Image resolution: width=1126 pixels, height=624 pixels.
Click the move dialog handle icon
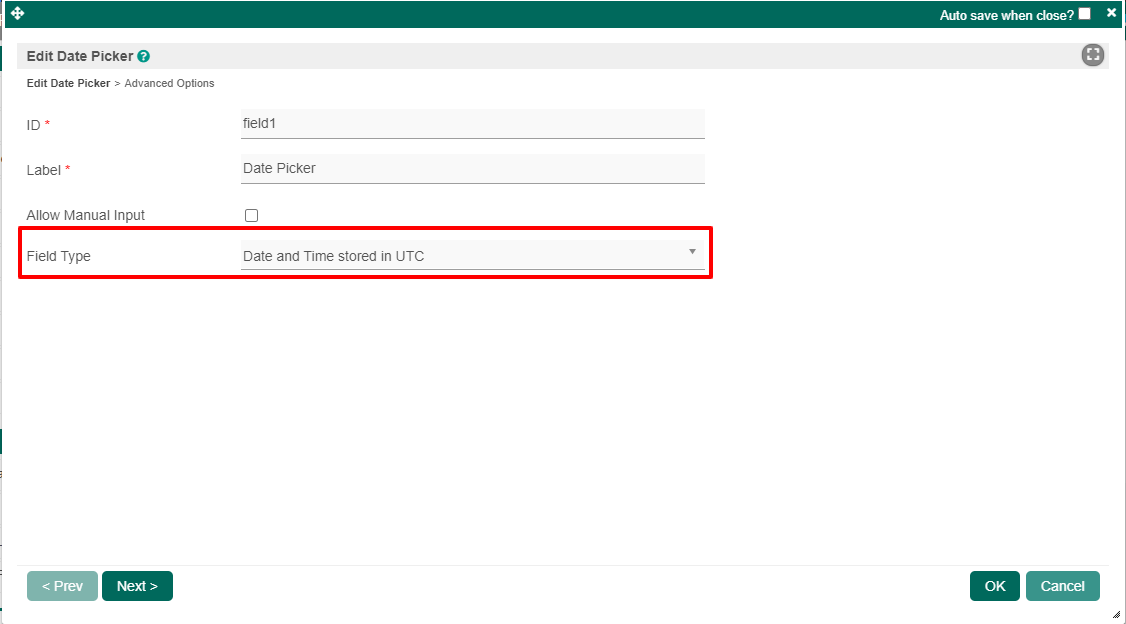tap(17, 13)
